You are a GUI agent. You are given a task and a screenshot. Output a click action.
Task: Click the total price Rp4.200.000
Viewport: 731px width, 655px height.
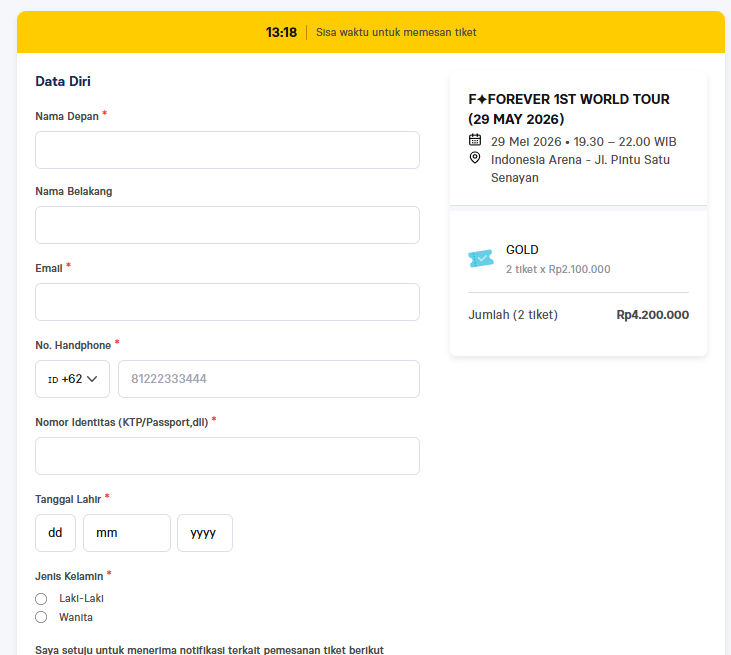(653, 315)
